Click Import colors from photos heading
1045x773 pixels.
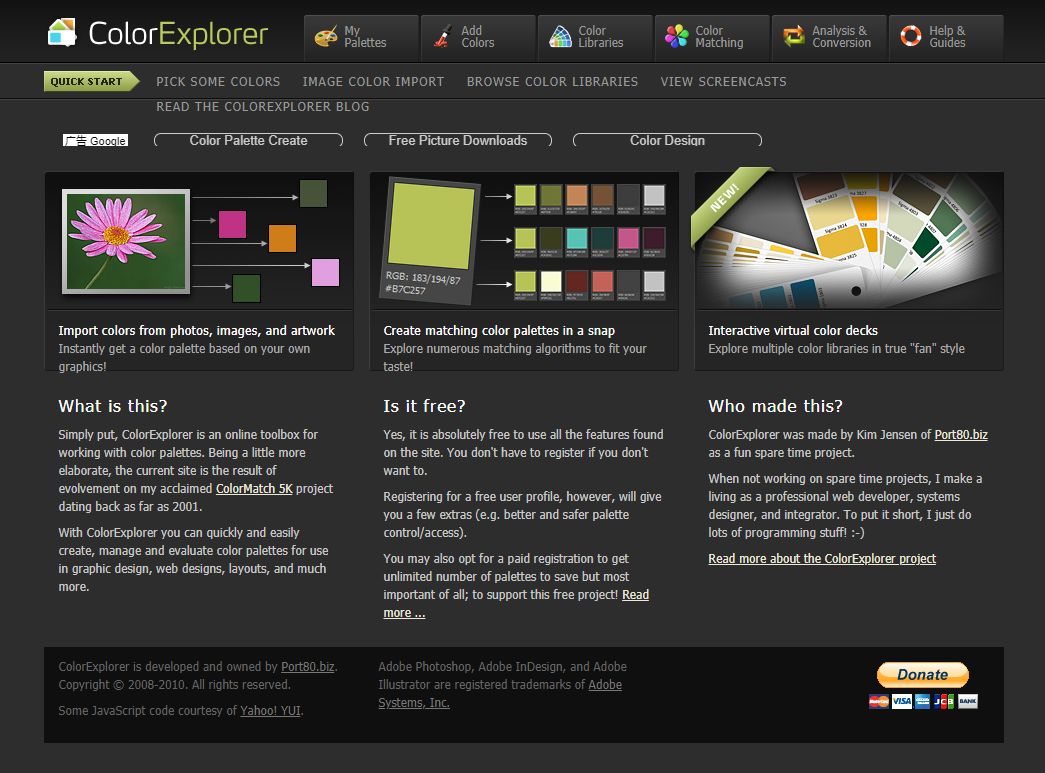tap(197, 331)
